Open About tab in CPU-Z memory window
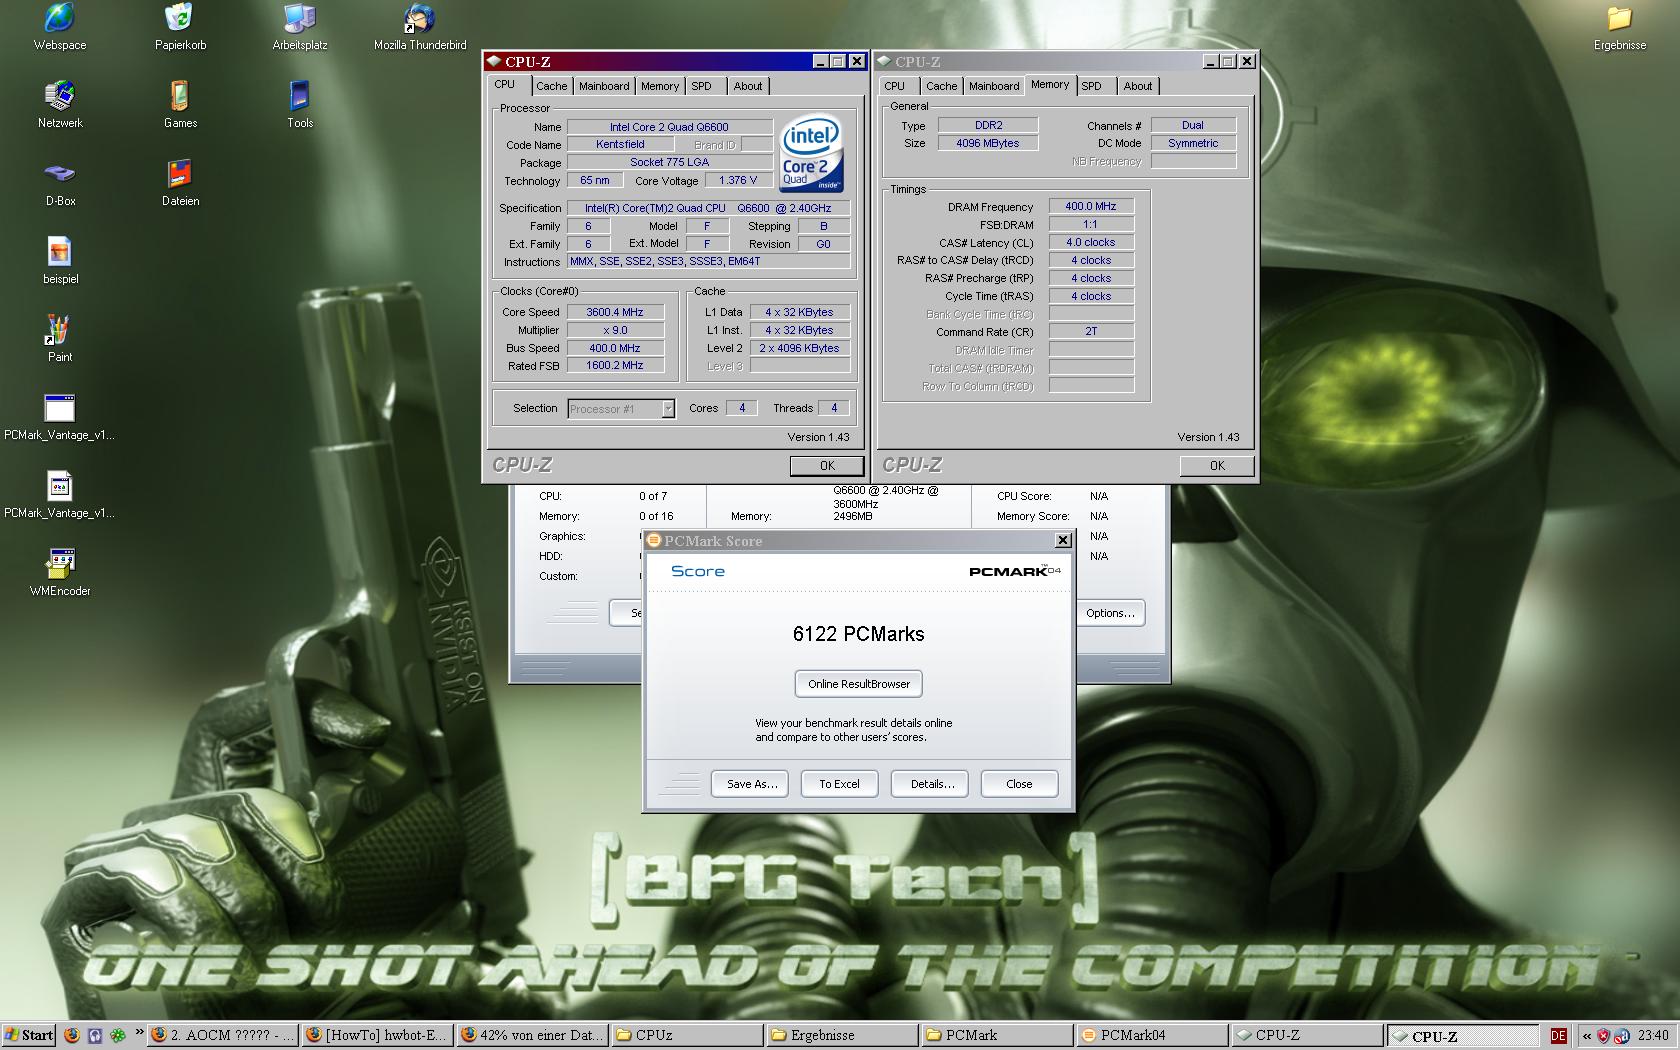 click(1138, 86)
